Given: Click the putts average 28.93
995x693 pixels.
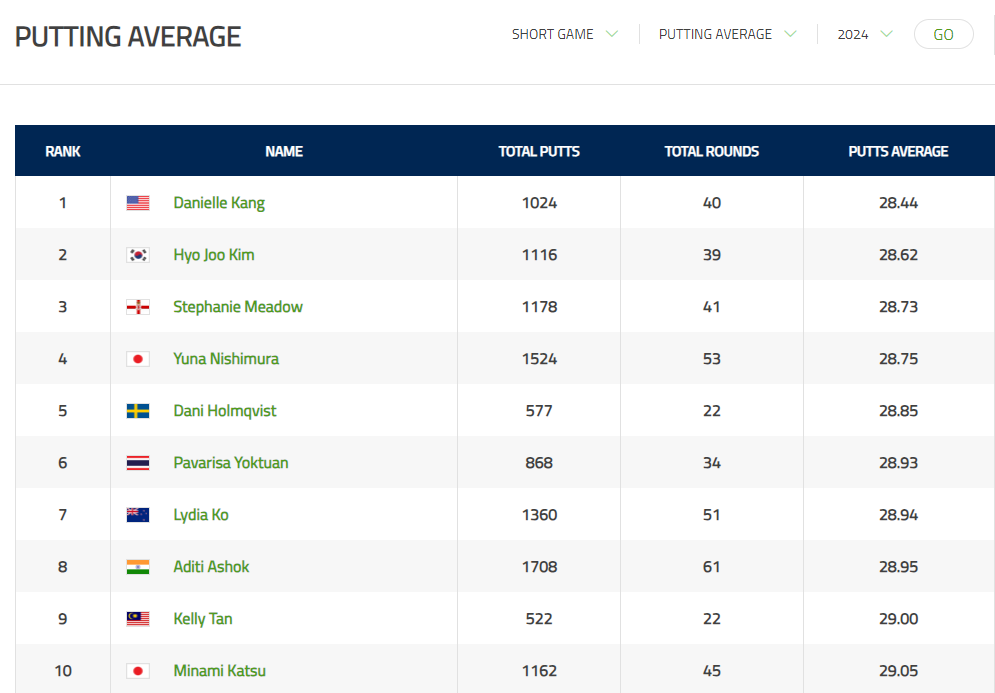Looking at the screenshot, I should (x=899, y=463).
